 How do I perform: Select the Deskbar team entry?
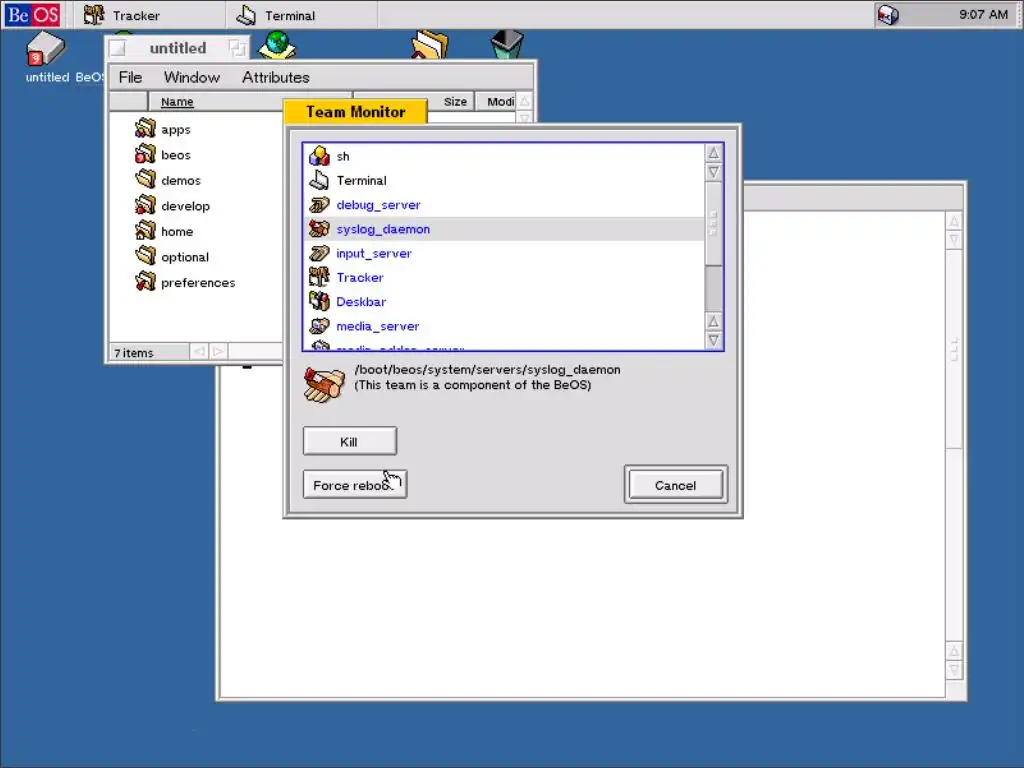(504, 301)
